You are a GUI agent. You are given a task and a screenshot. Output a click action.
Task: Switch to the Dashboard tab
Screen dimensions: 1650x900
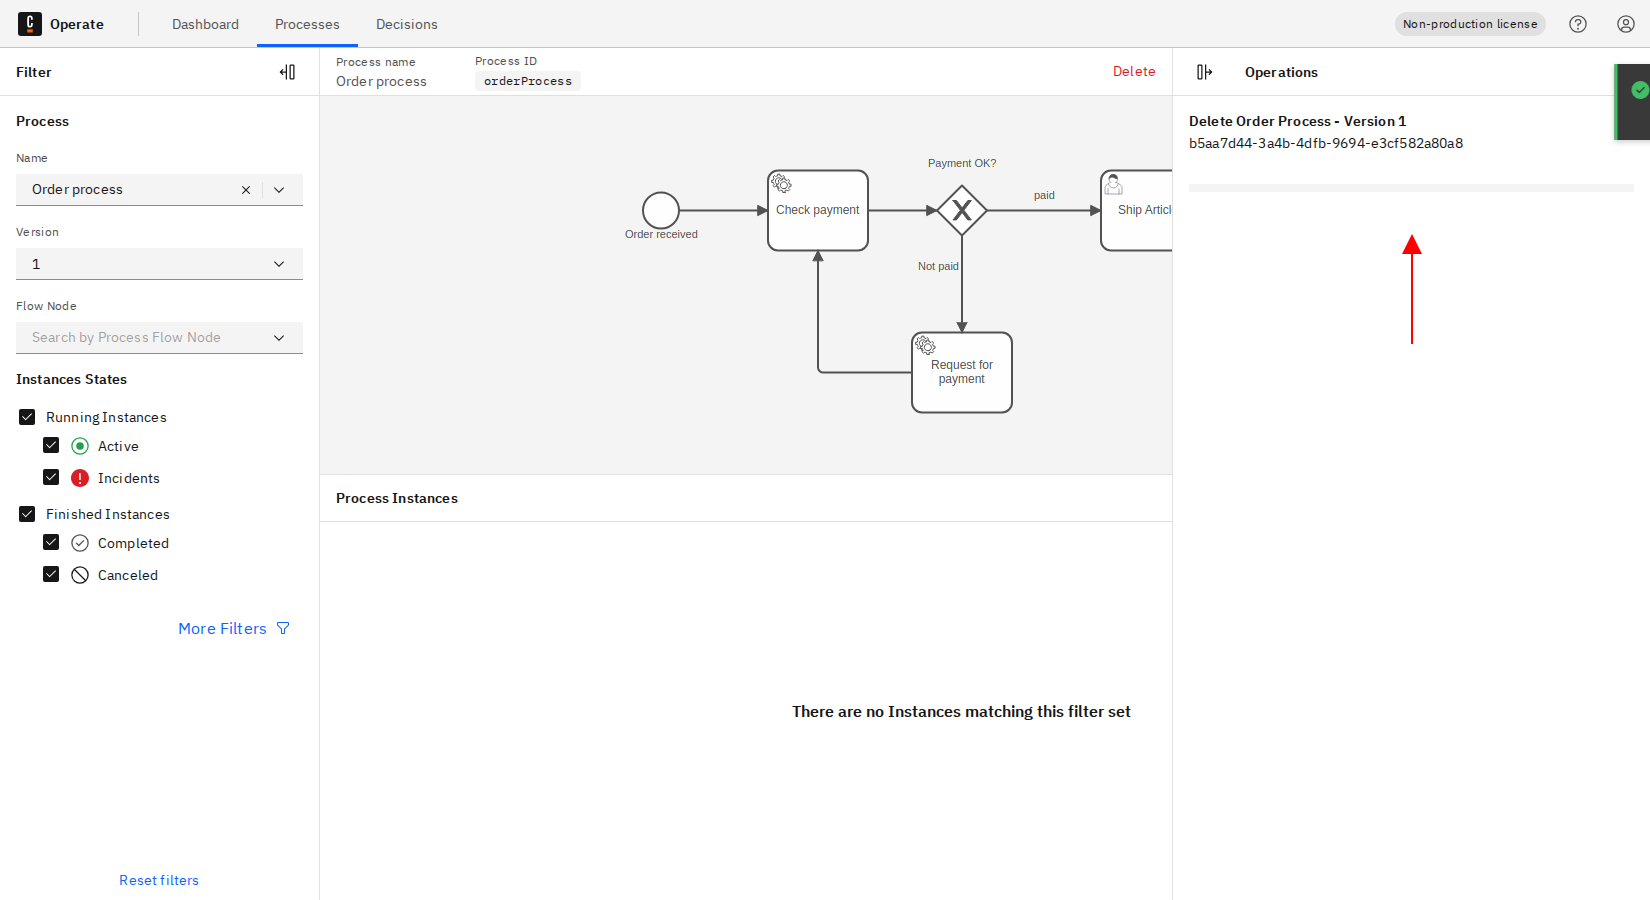pyautogui.click(x=205, y=24)
